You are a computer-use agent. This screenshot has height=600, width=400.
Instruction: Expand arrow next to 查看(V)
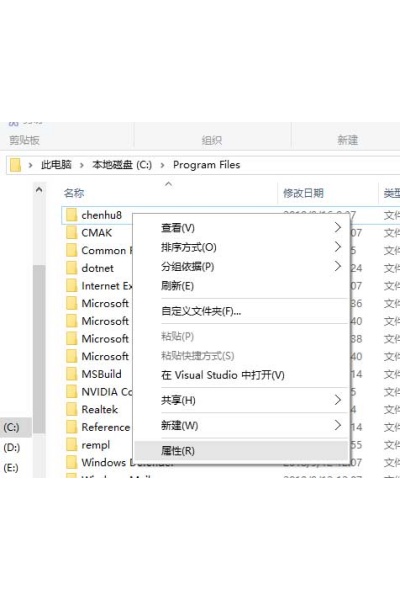(338, 227)
